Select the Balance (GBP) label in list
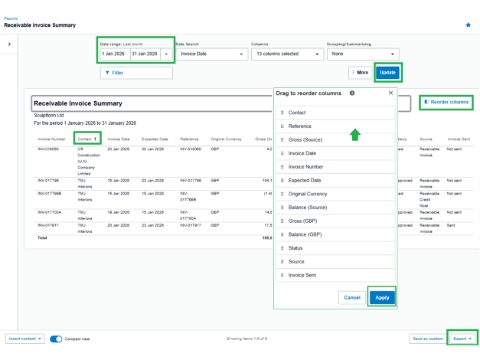 coord(305,235)
